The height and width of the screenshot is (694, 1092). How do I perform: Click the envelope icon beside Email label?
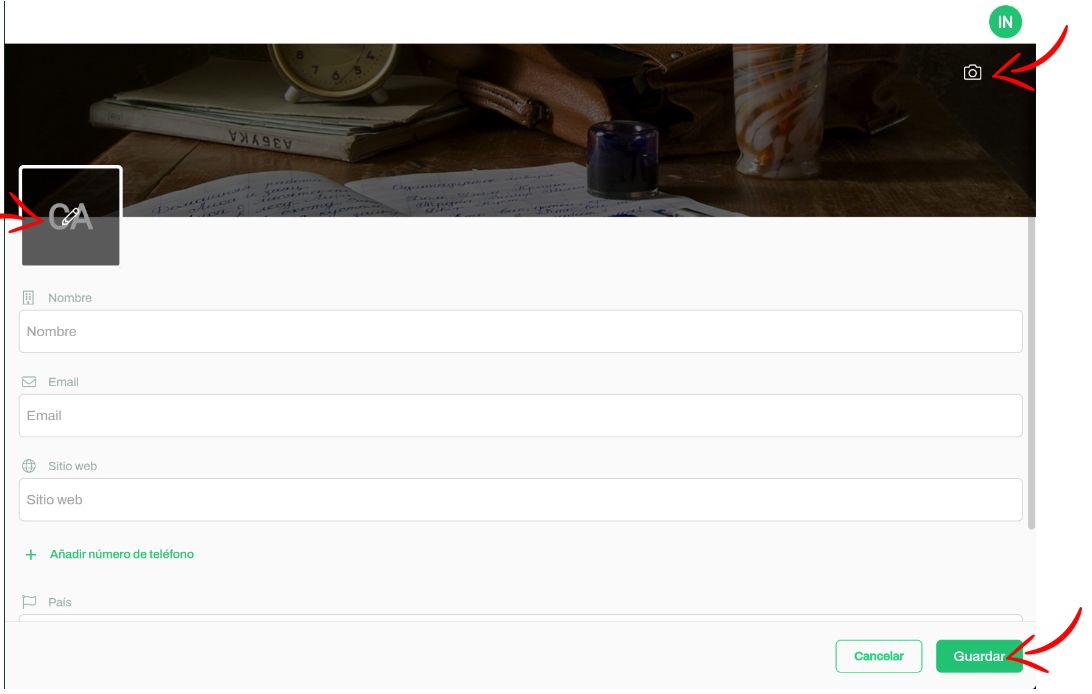(29, 381)
